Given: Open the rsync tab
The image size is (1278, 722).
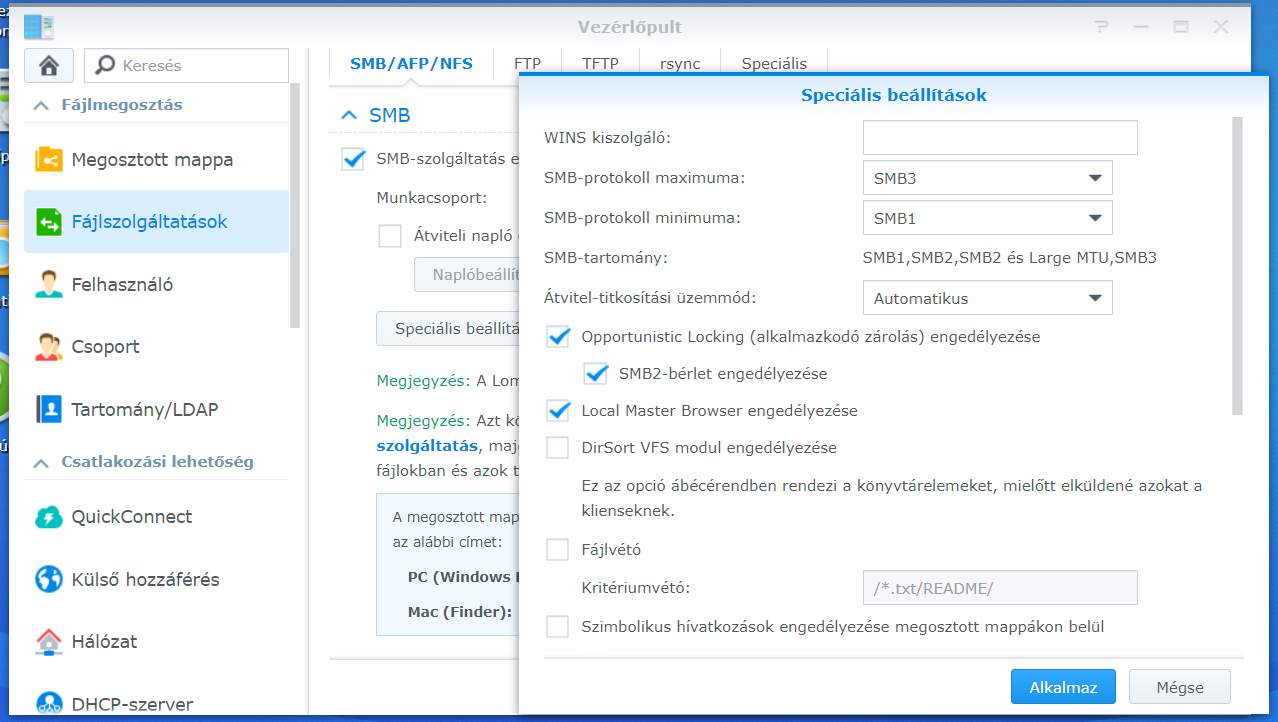Looking at the screenshot, I should (x=679, y=62).
